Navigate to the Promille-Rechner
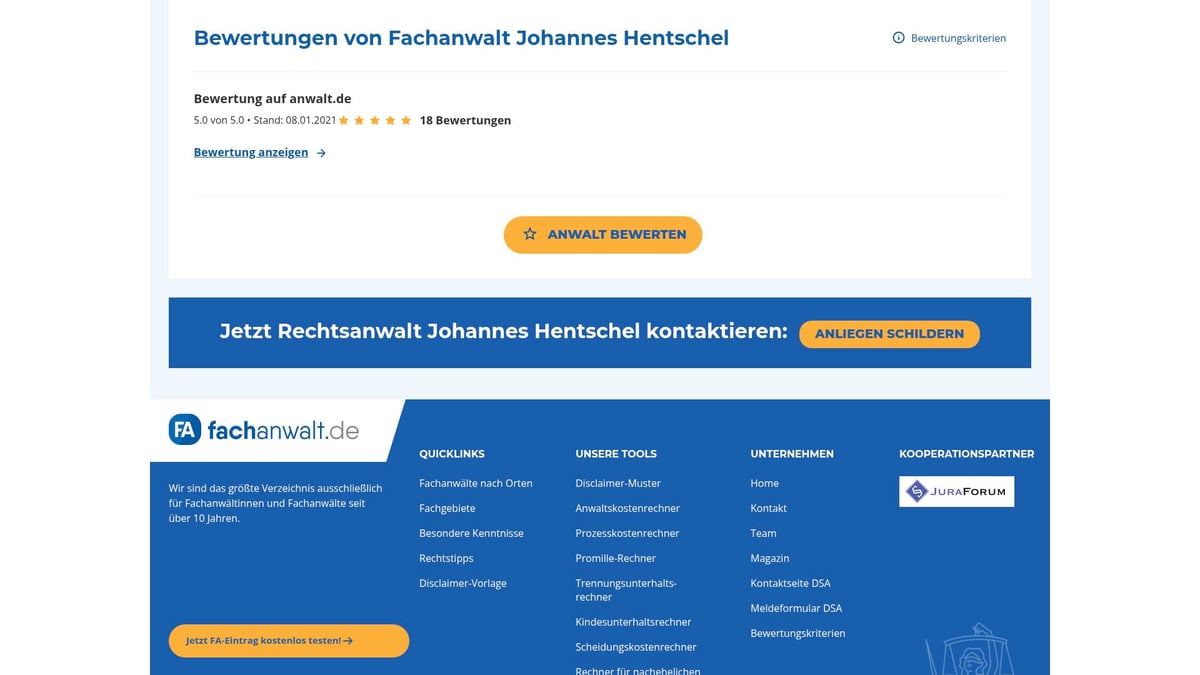The height and width of the screenshot is (675, 1200). (x=615, y=558)
